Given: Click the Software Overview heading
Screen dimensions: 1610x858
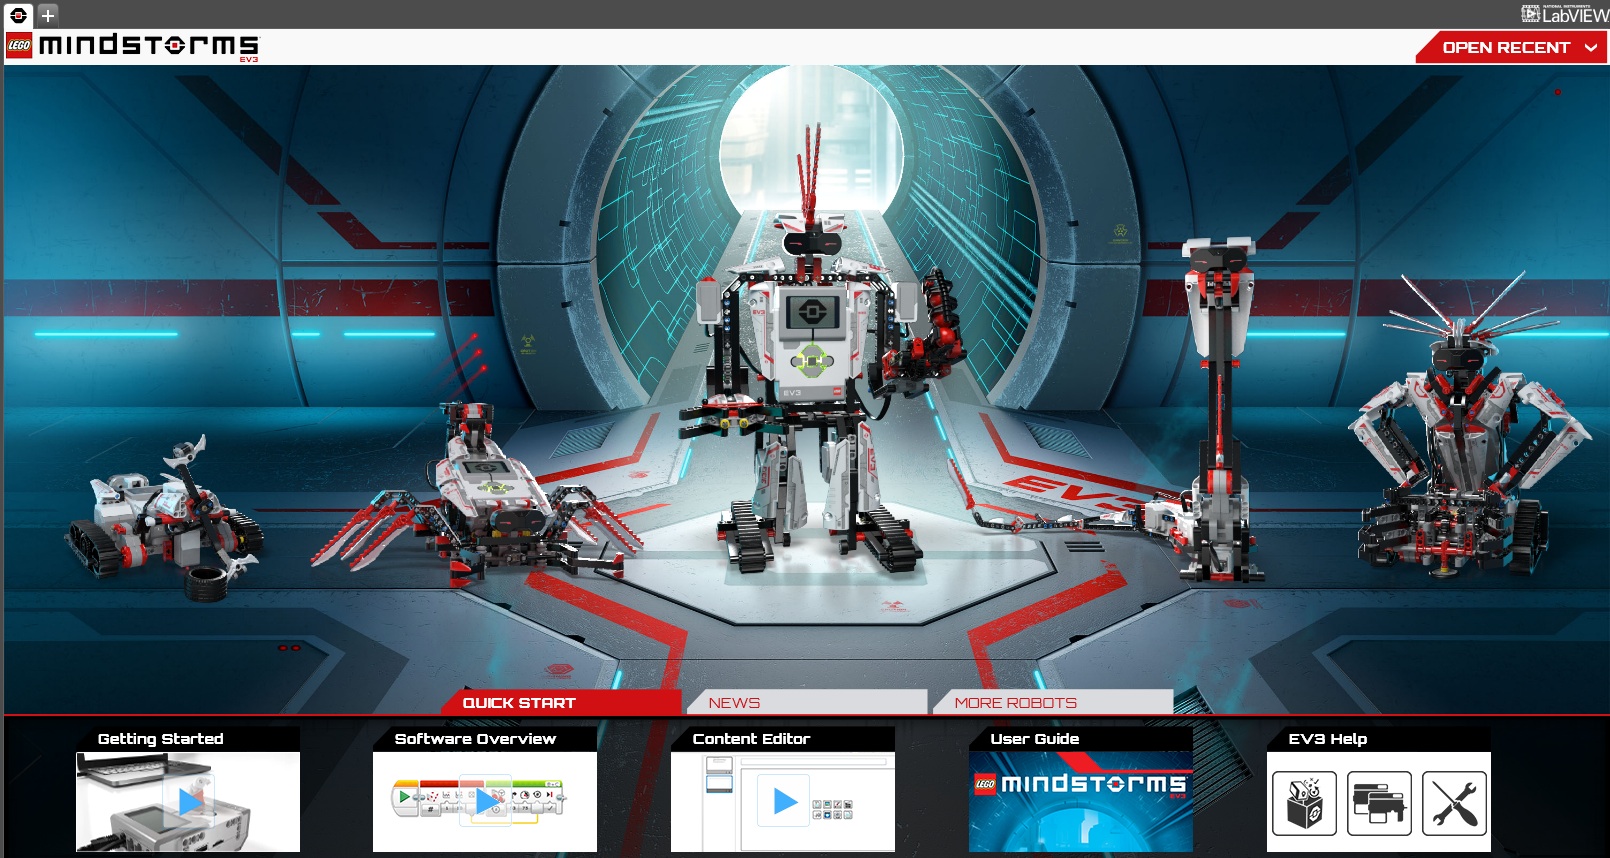Looking at the screenshot, I should [475, 739].
